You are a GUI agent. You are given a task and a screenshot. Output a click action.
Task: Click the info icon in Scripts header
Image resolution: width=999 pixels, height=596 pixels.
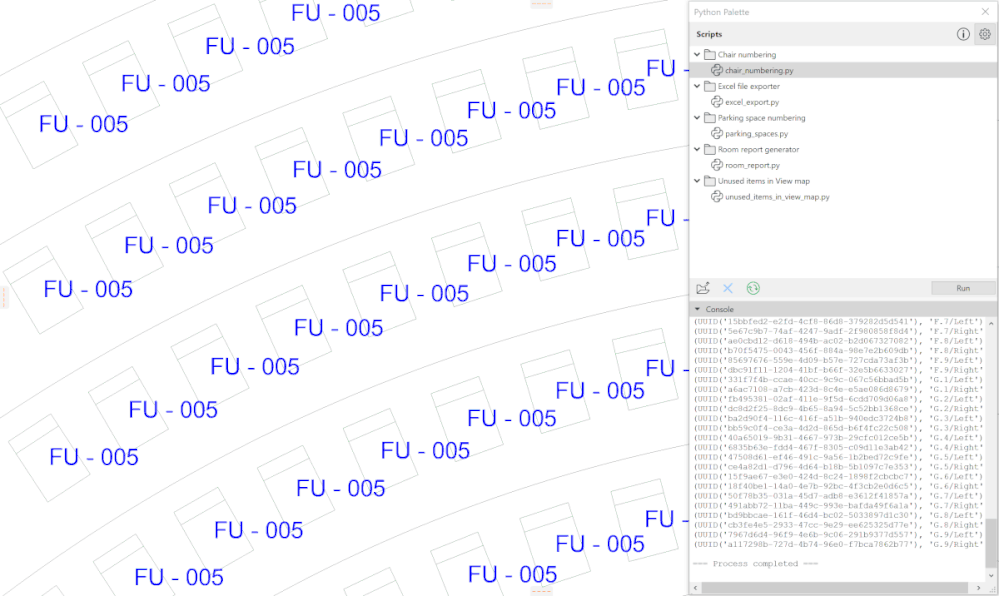961,34
